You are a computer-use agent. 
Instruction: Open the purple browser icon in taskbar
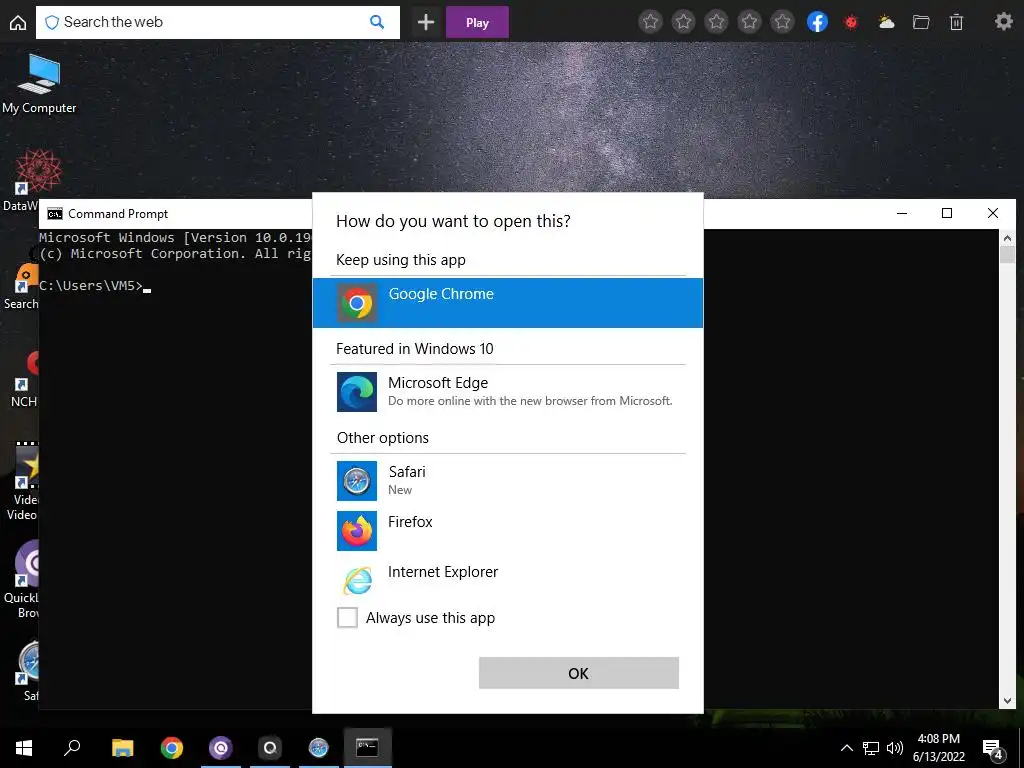pos(221,748)
